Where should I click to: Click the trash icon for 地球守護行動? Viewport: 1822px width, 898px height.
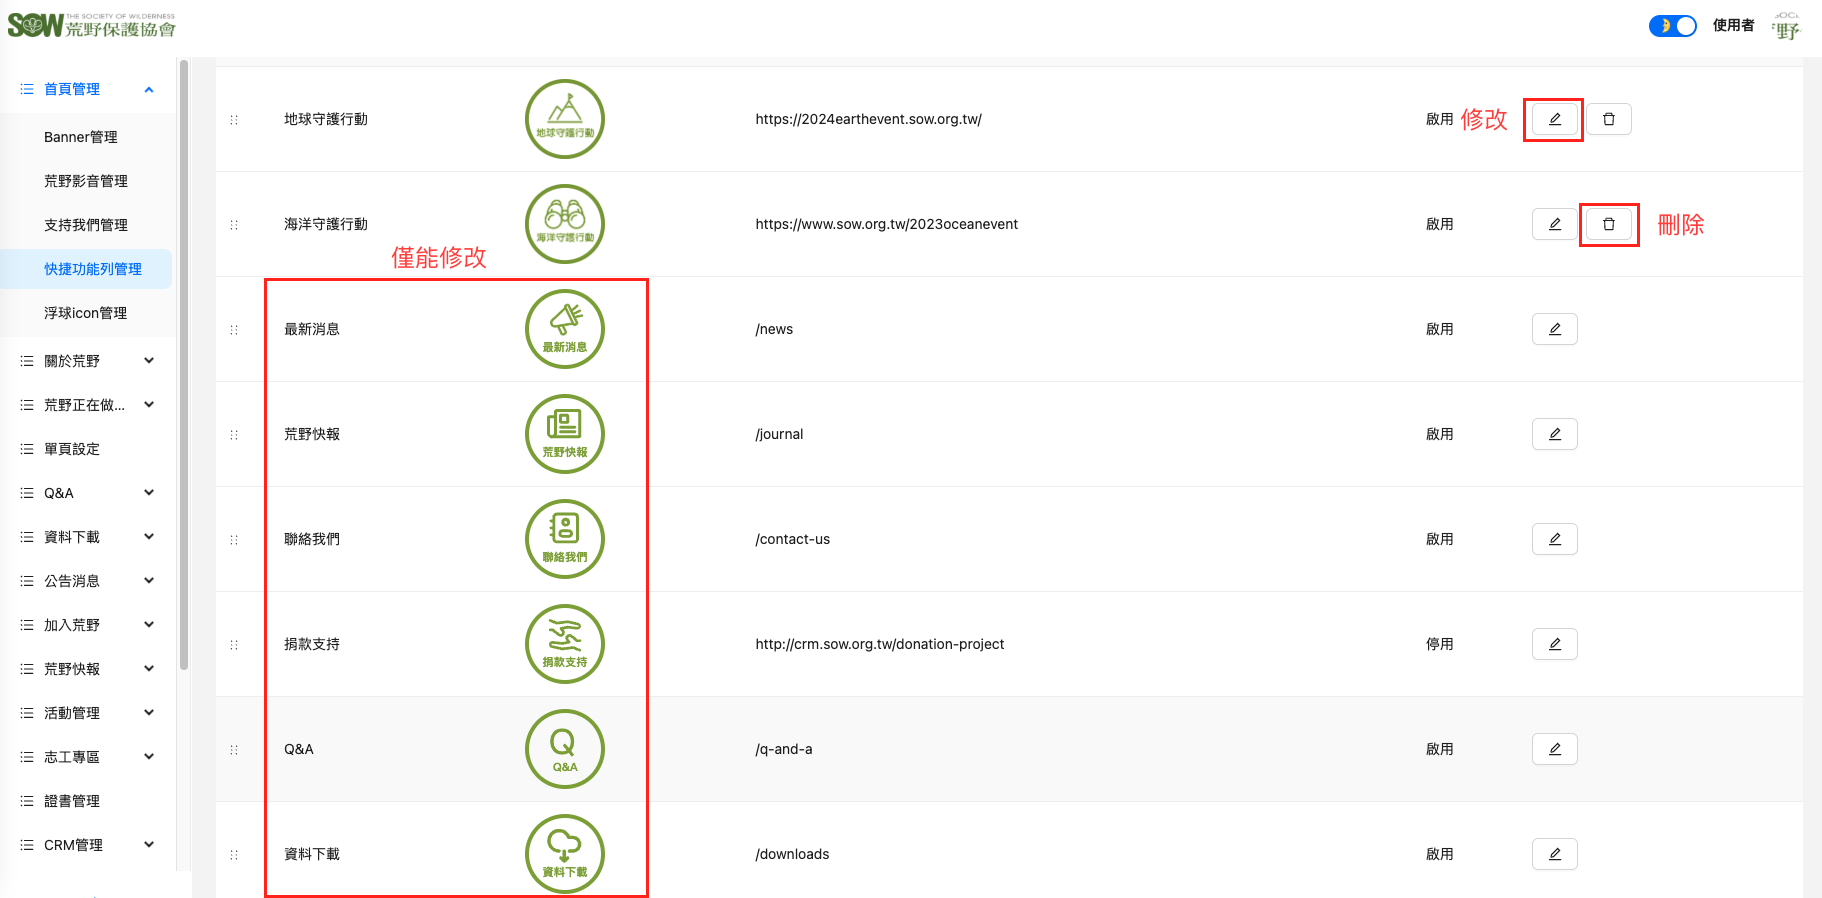coord(1608,119)
